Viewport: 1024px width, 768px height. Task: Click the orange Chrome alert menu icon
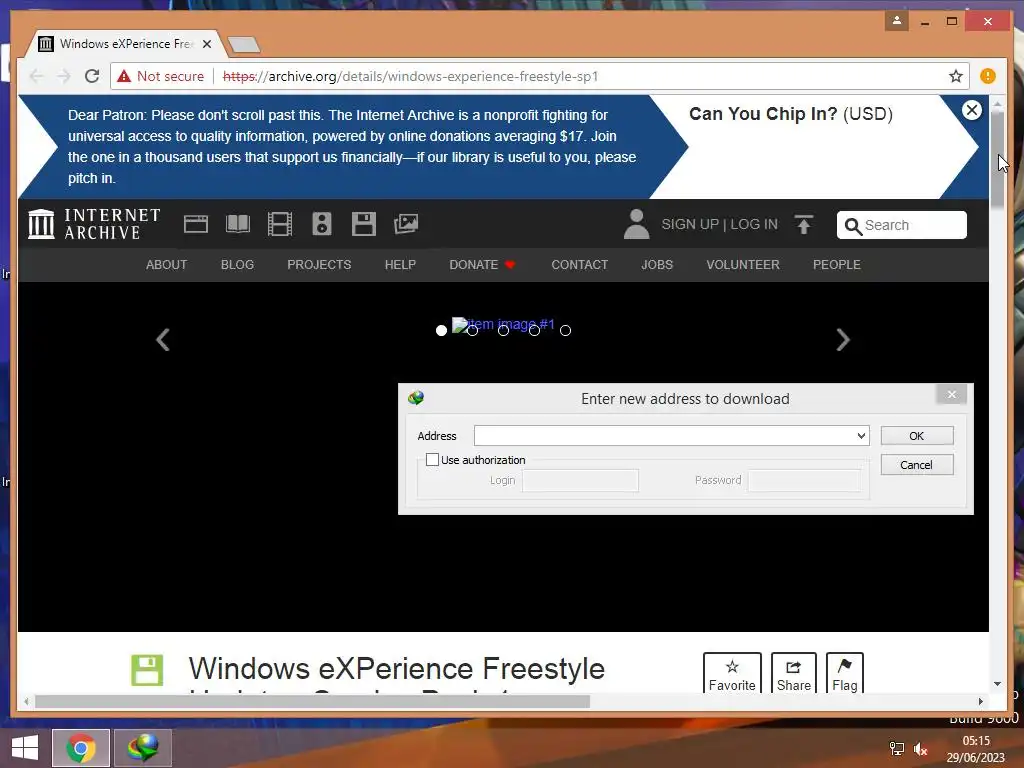[987, 76]
